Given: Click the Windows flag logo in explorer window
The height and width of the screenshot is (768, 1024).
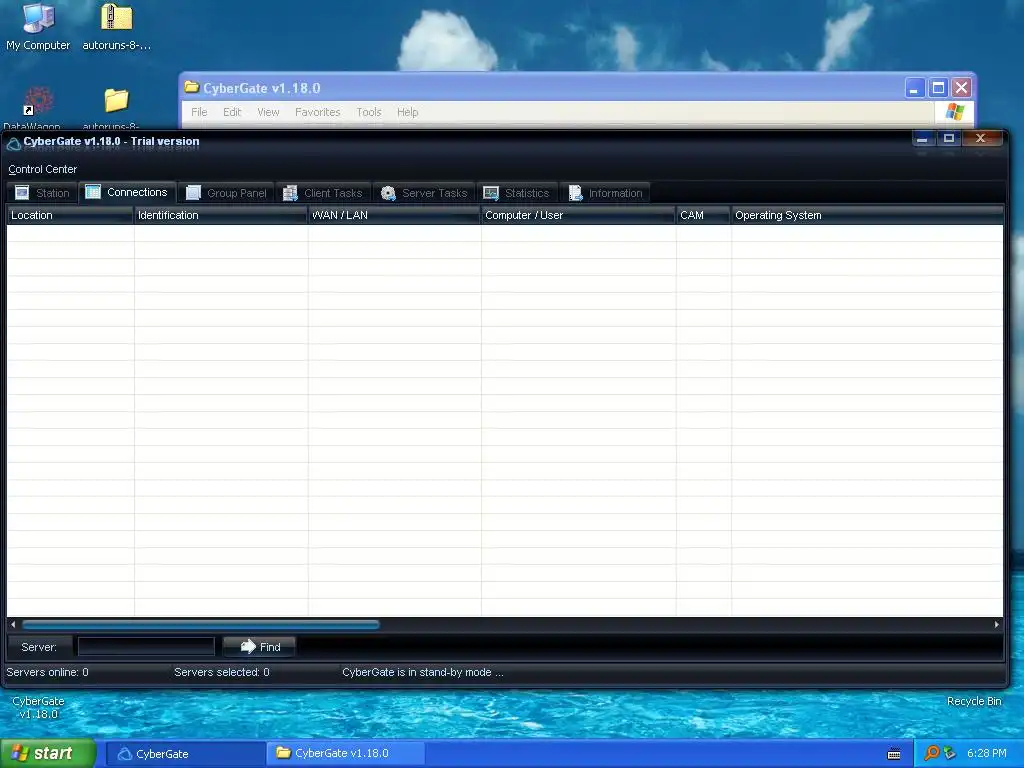Looking at the screenshot, I should [x=955, y=112].
